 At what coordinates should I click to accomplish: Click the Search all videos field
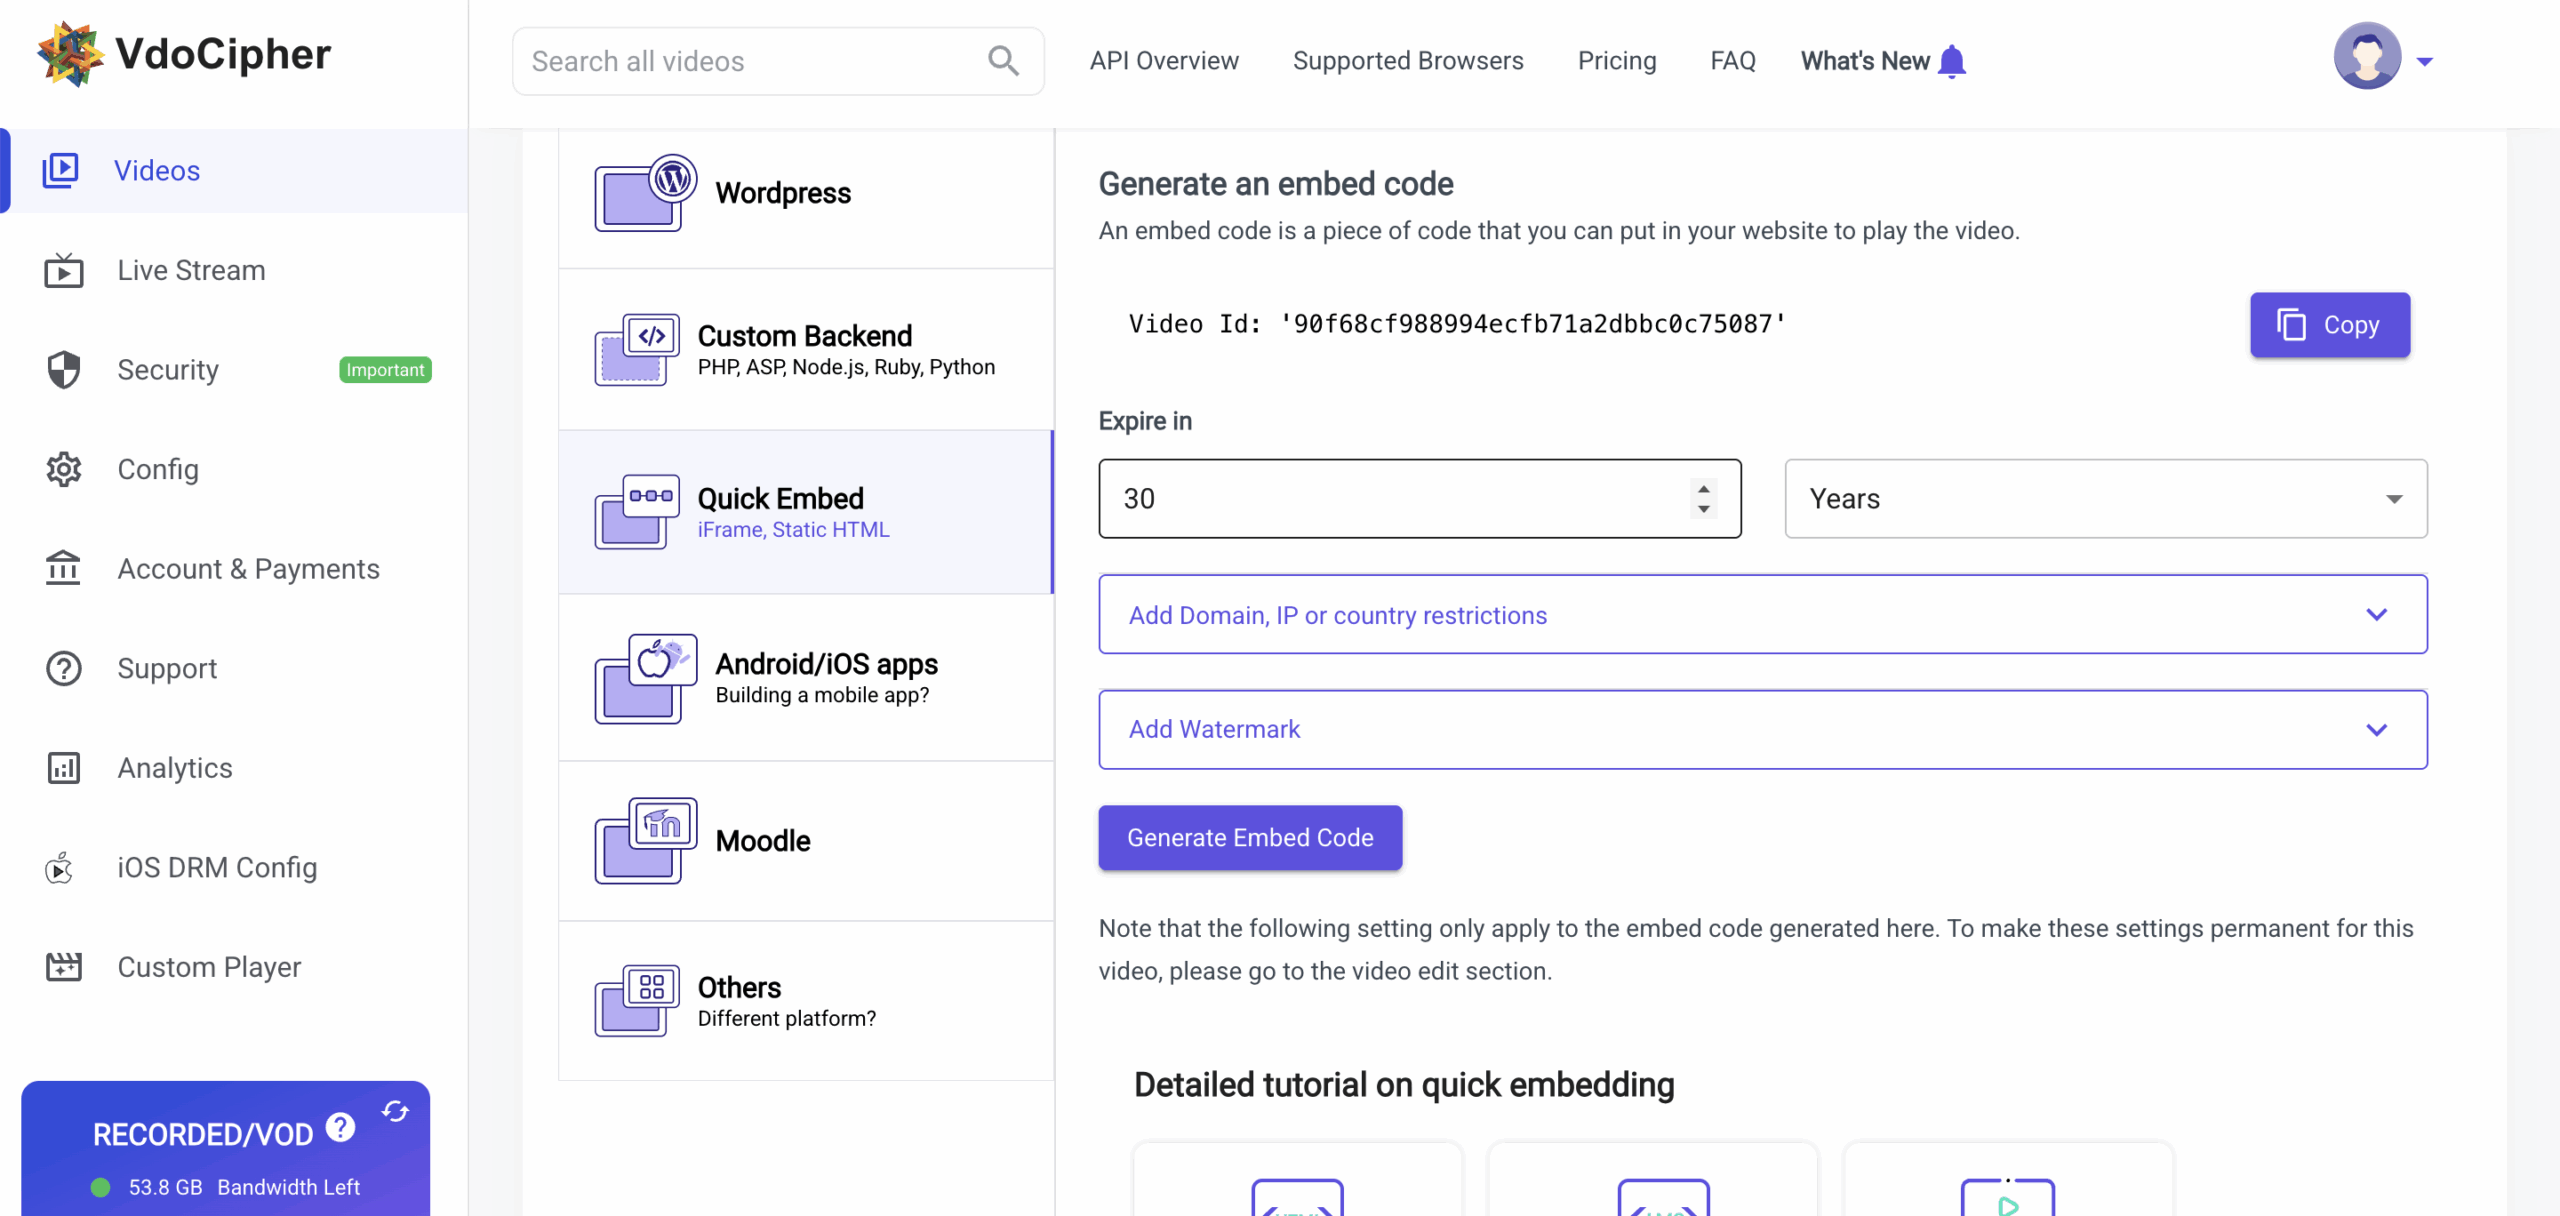point(778,61)
